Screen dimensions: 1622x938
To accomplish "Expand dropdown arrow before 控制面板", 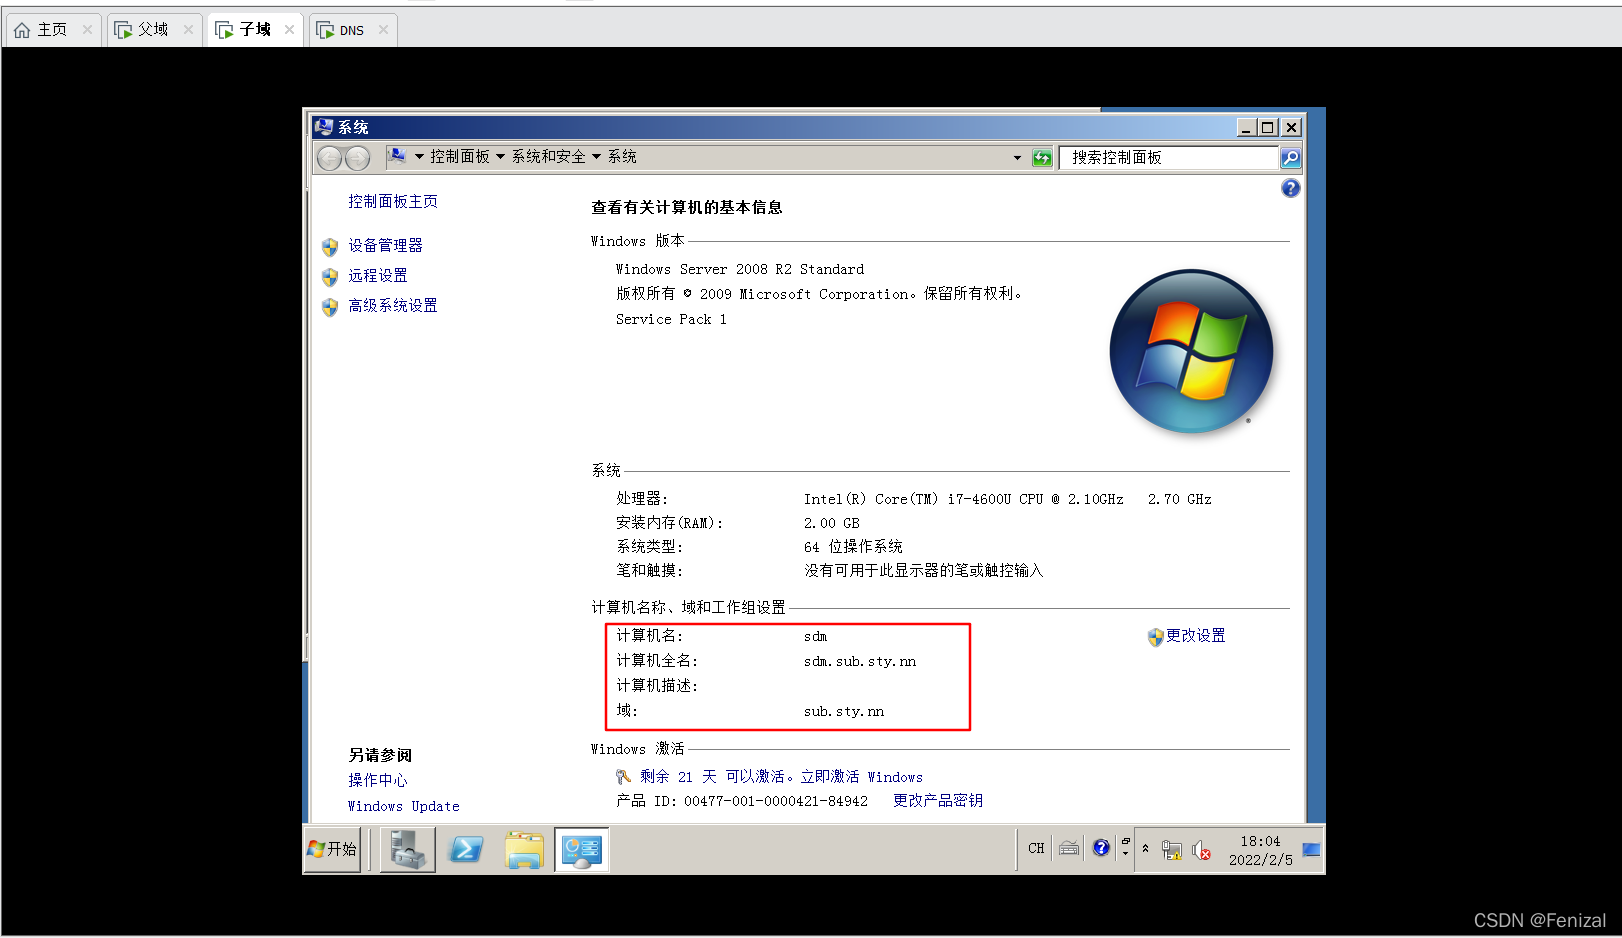I will 420,157.
